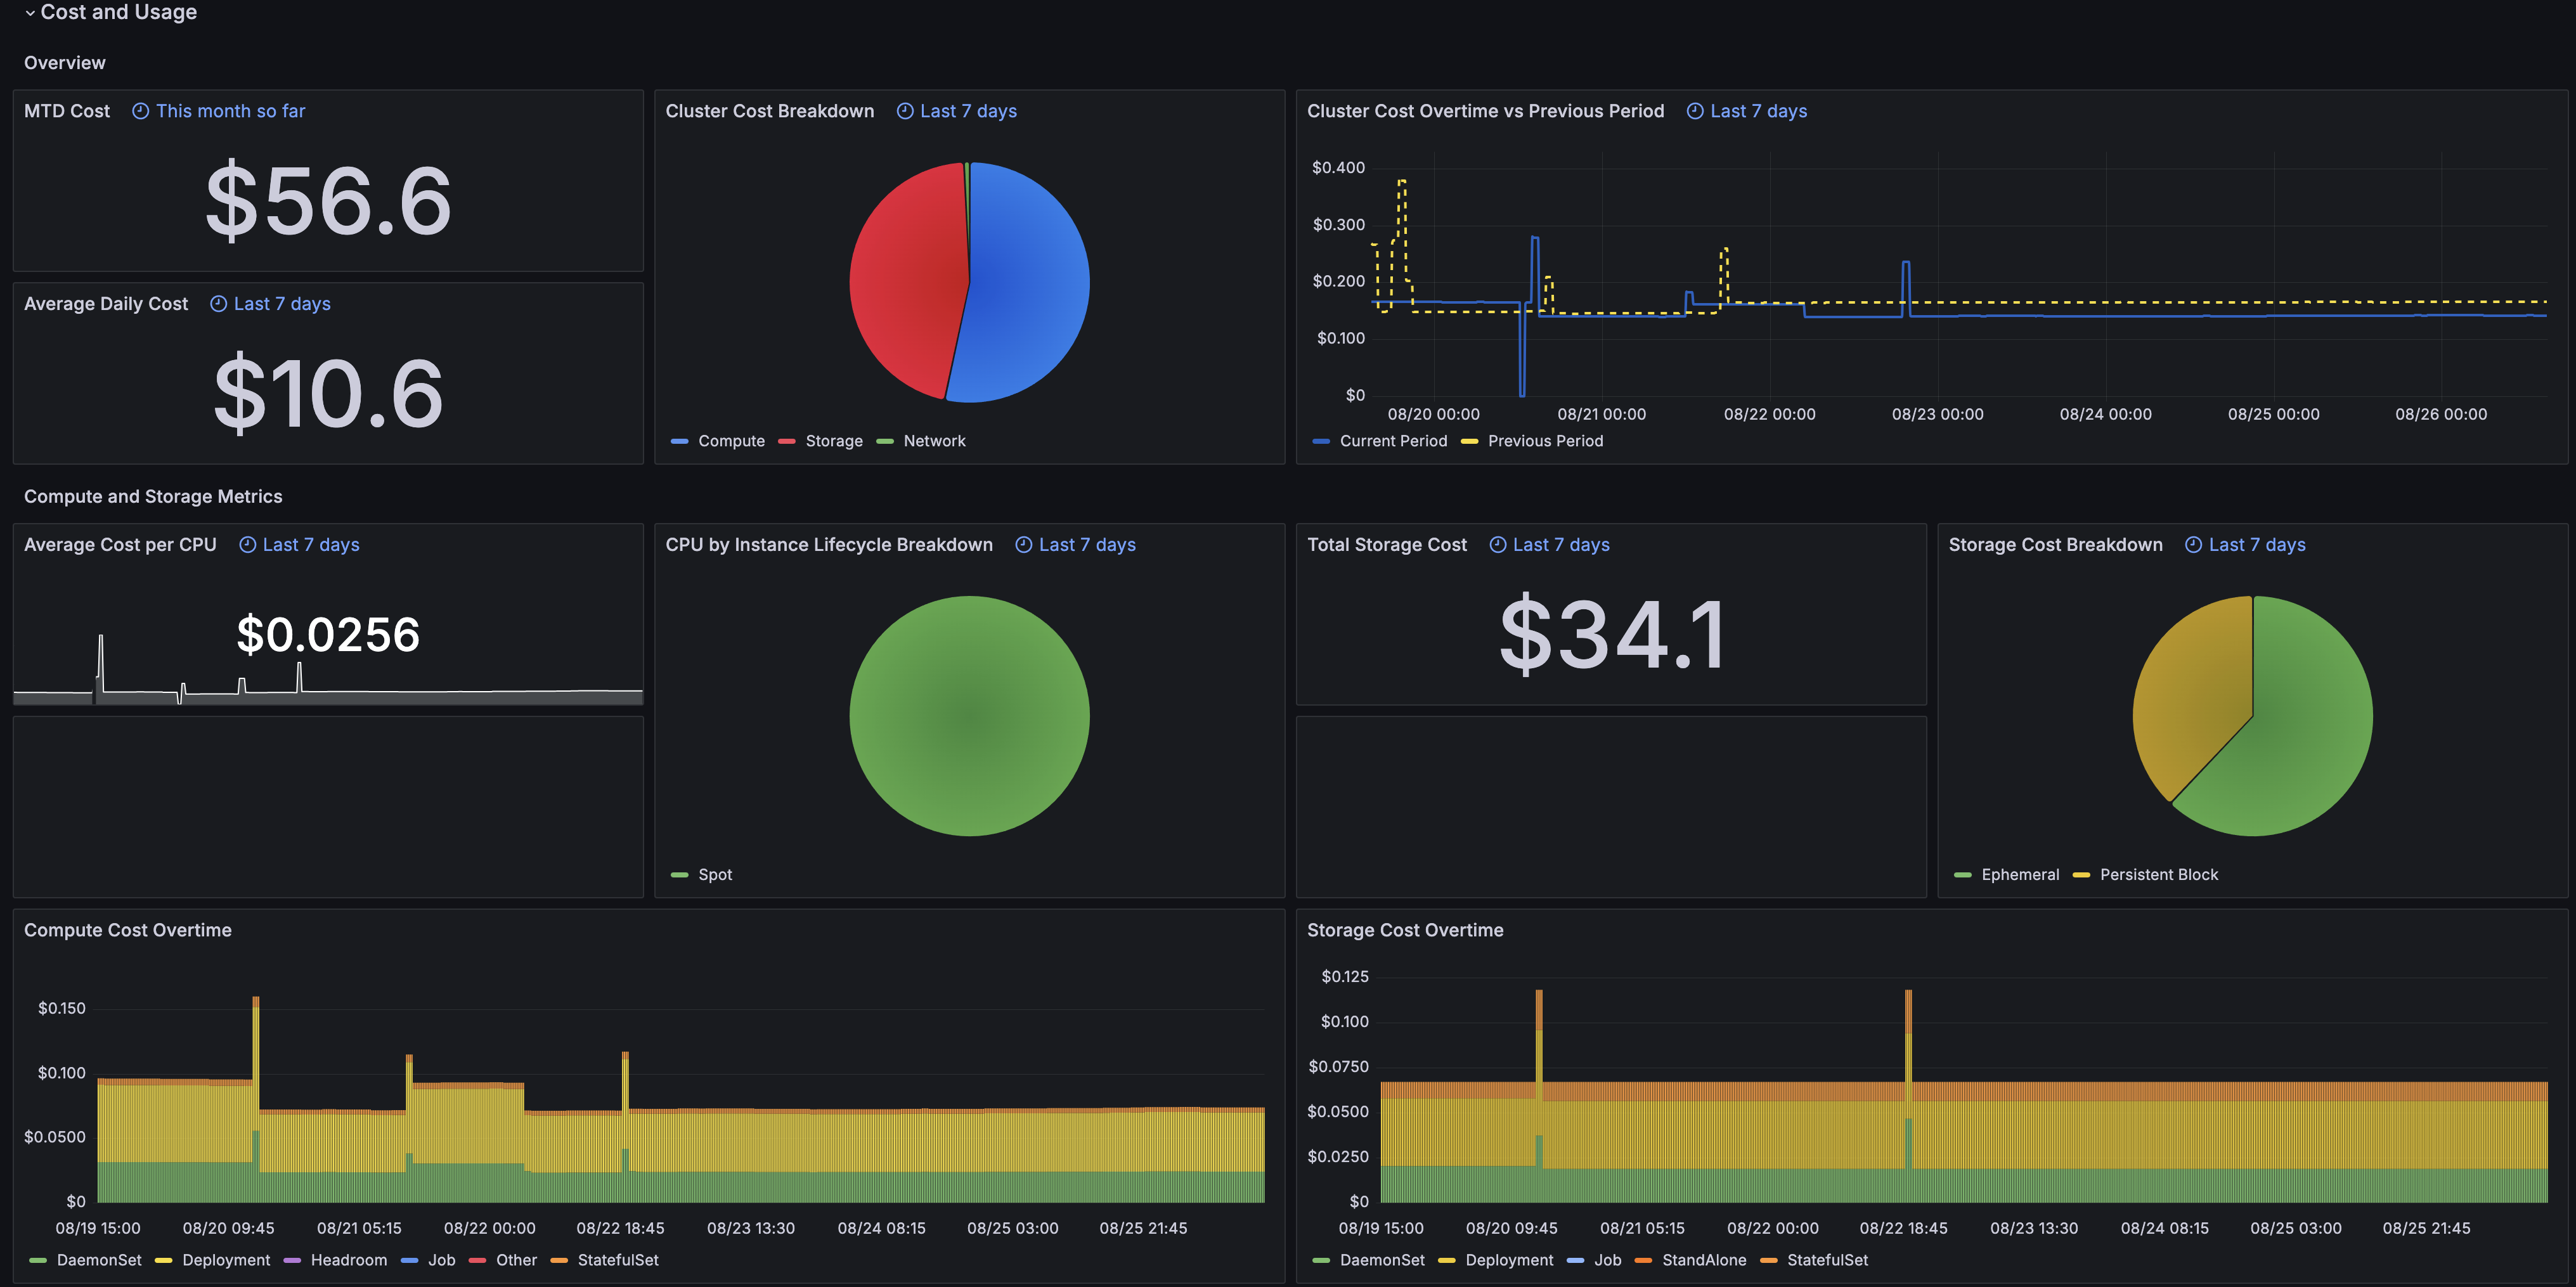Open Cluster Cost Breakdown panel title
The width and height of the screenshot is (2576, 1287).
(770, 111)
